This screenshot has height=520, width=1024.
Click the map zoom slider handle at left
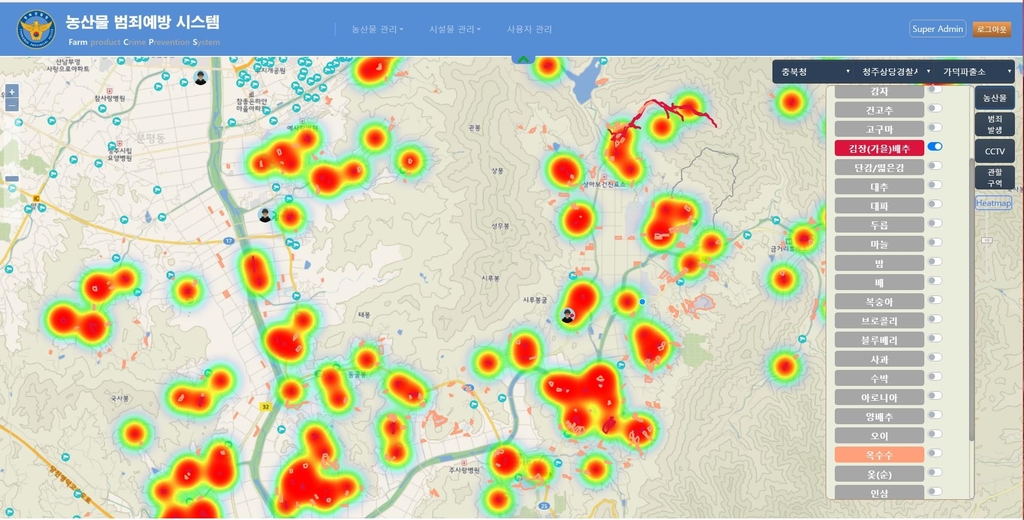(x=12, y=178)
